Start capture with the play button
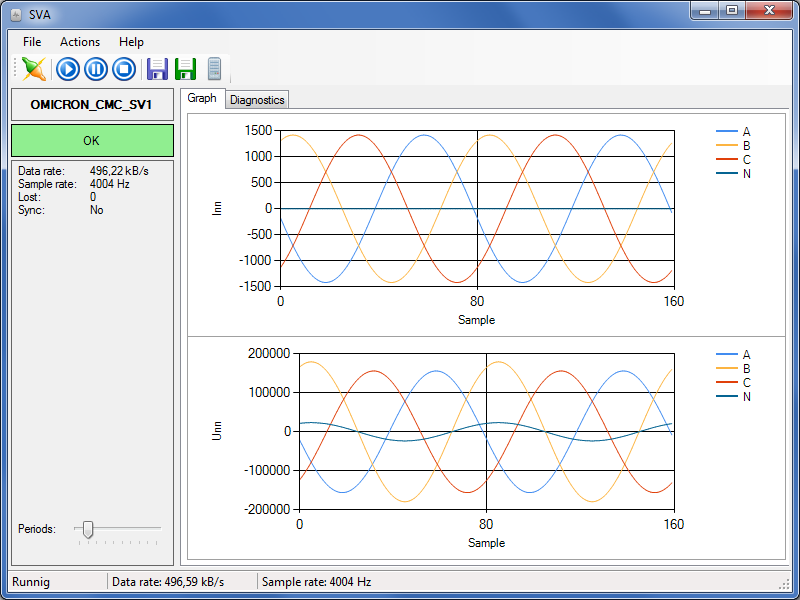The height and width of the screenshot is (600, 800). [67, 69]
